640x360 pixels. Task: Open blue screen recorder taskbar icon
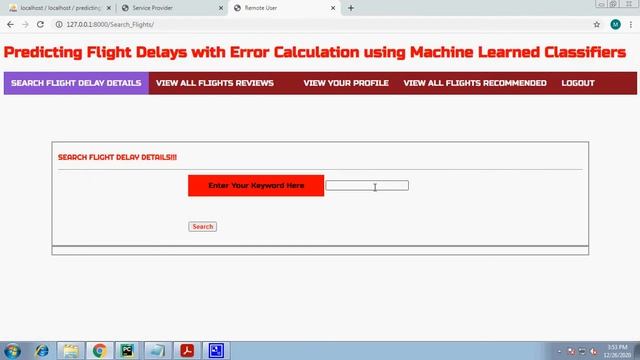[x=216, y=351]
